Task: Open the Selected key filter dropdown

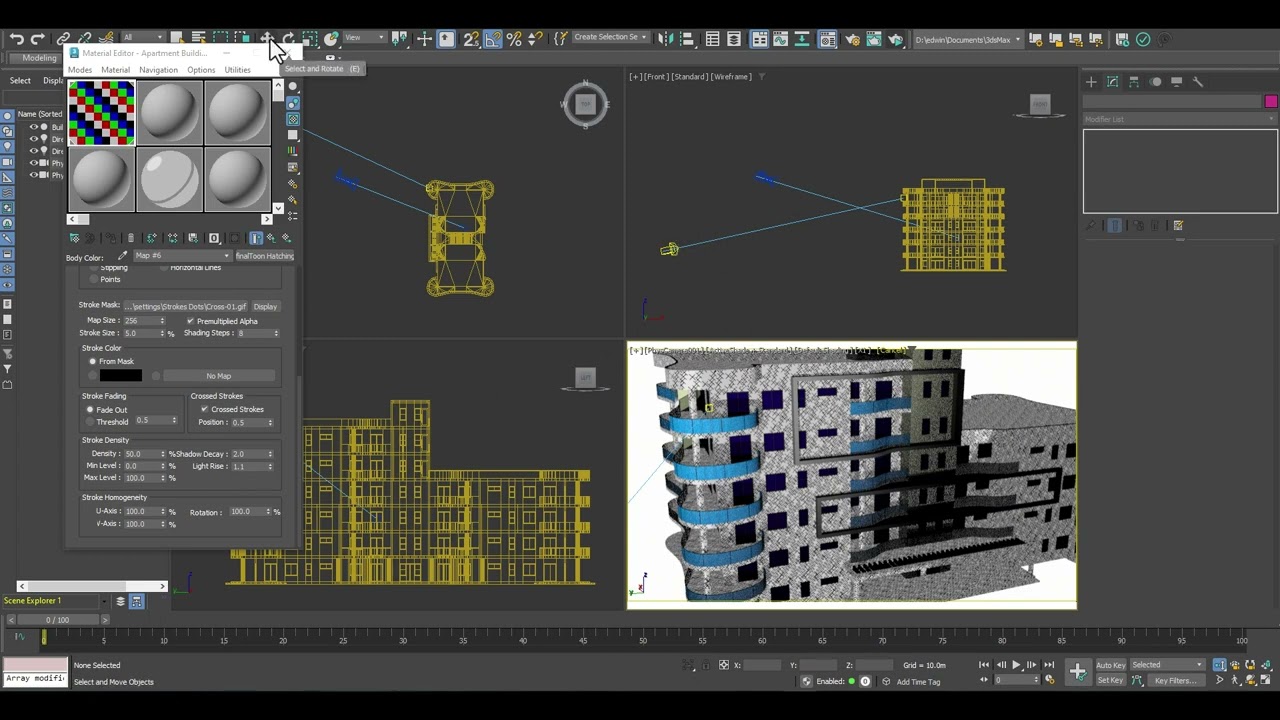Action: pyautogui.click(x=1167, y=665)
